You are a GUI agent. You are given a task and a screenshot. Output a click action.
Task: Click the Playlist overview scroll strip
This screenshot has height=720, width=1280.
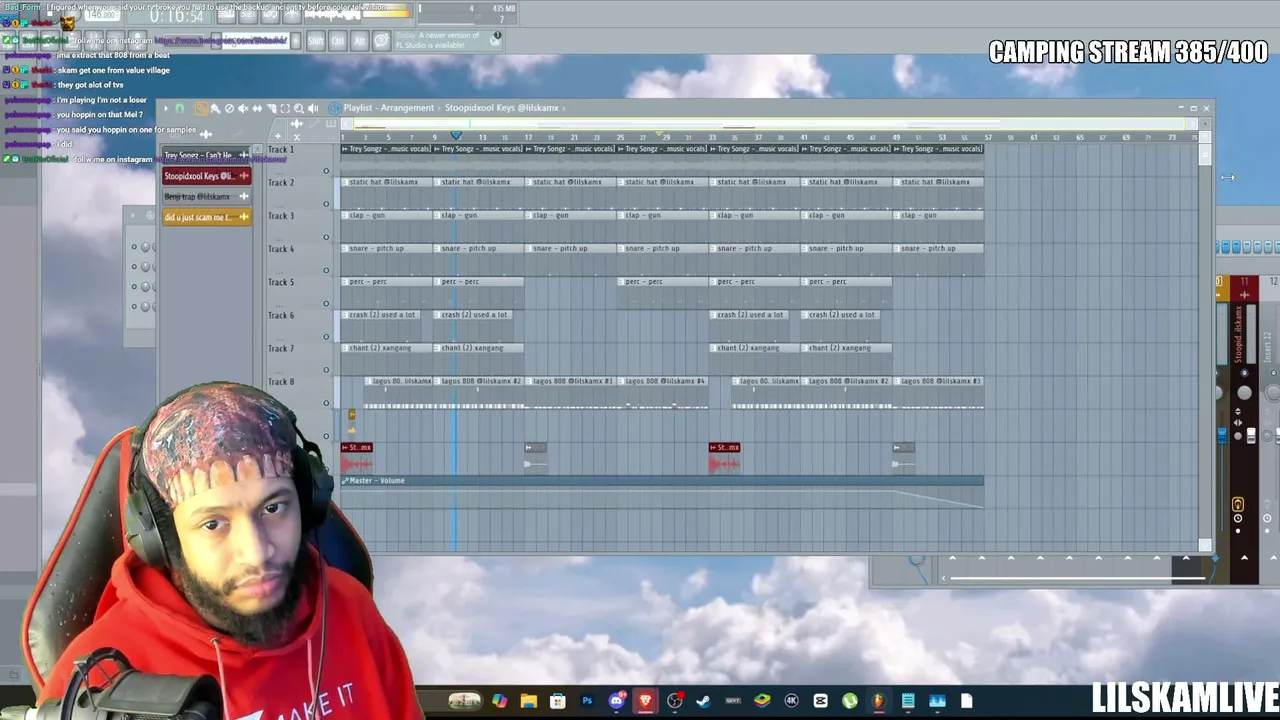770,125
